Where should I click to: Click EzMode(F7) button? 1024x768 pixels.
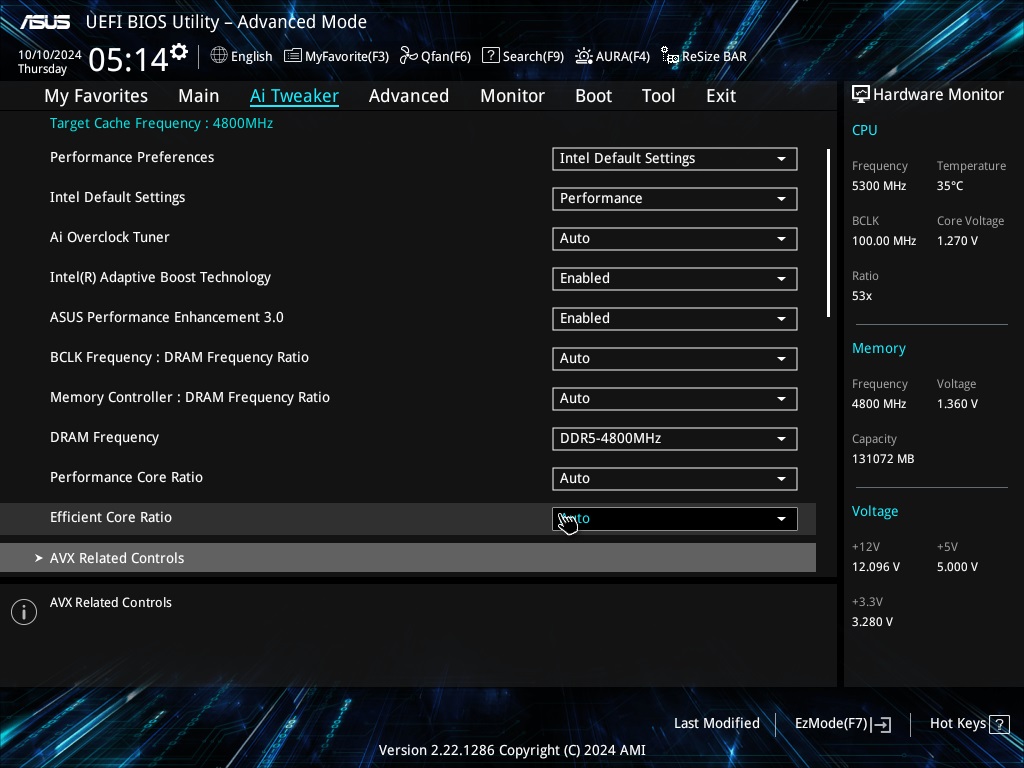point(842,724)
